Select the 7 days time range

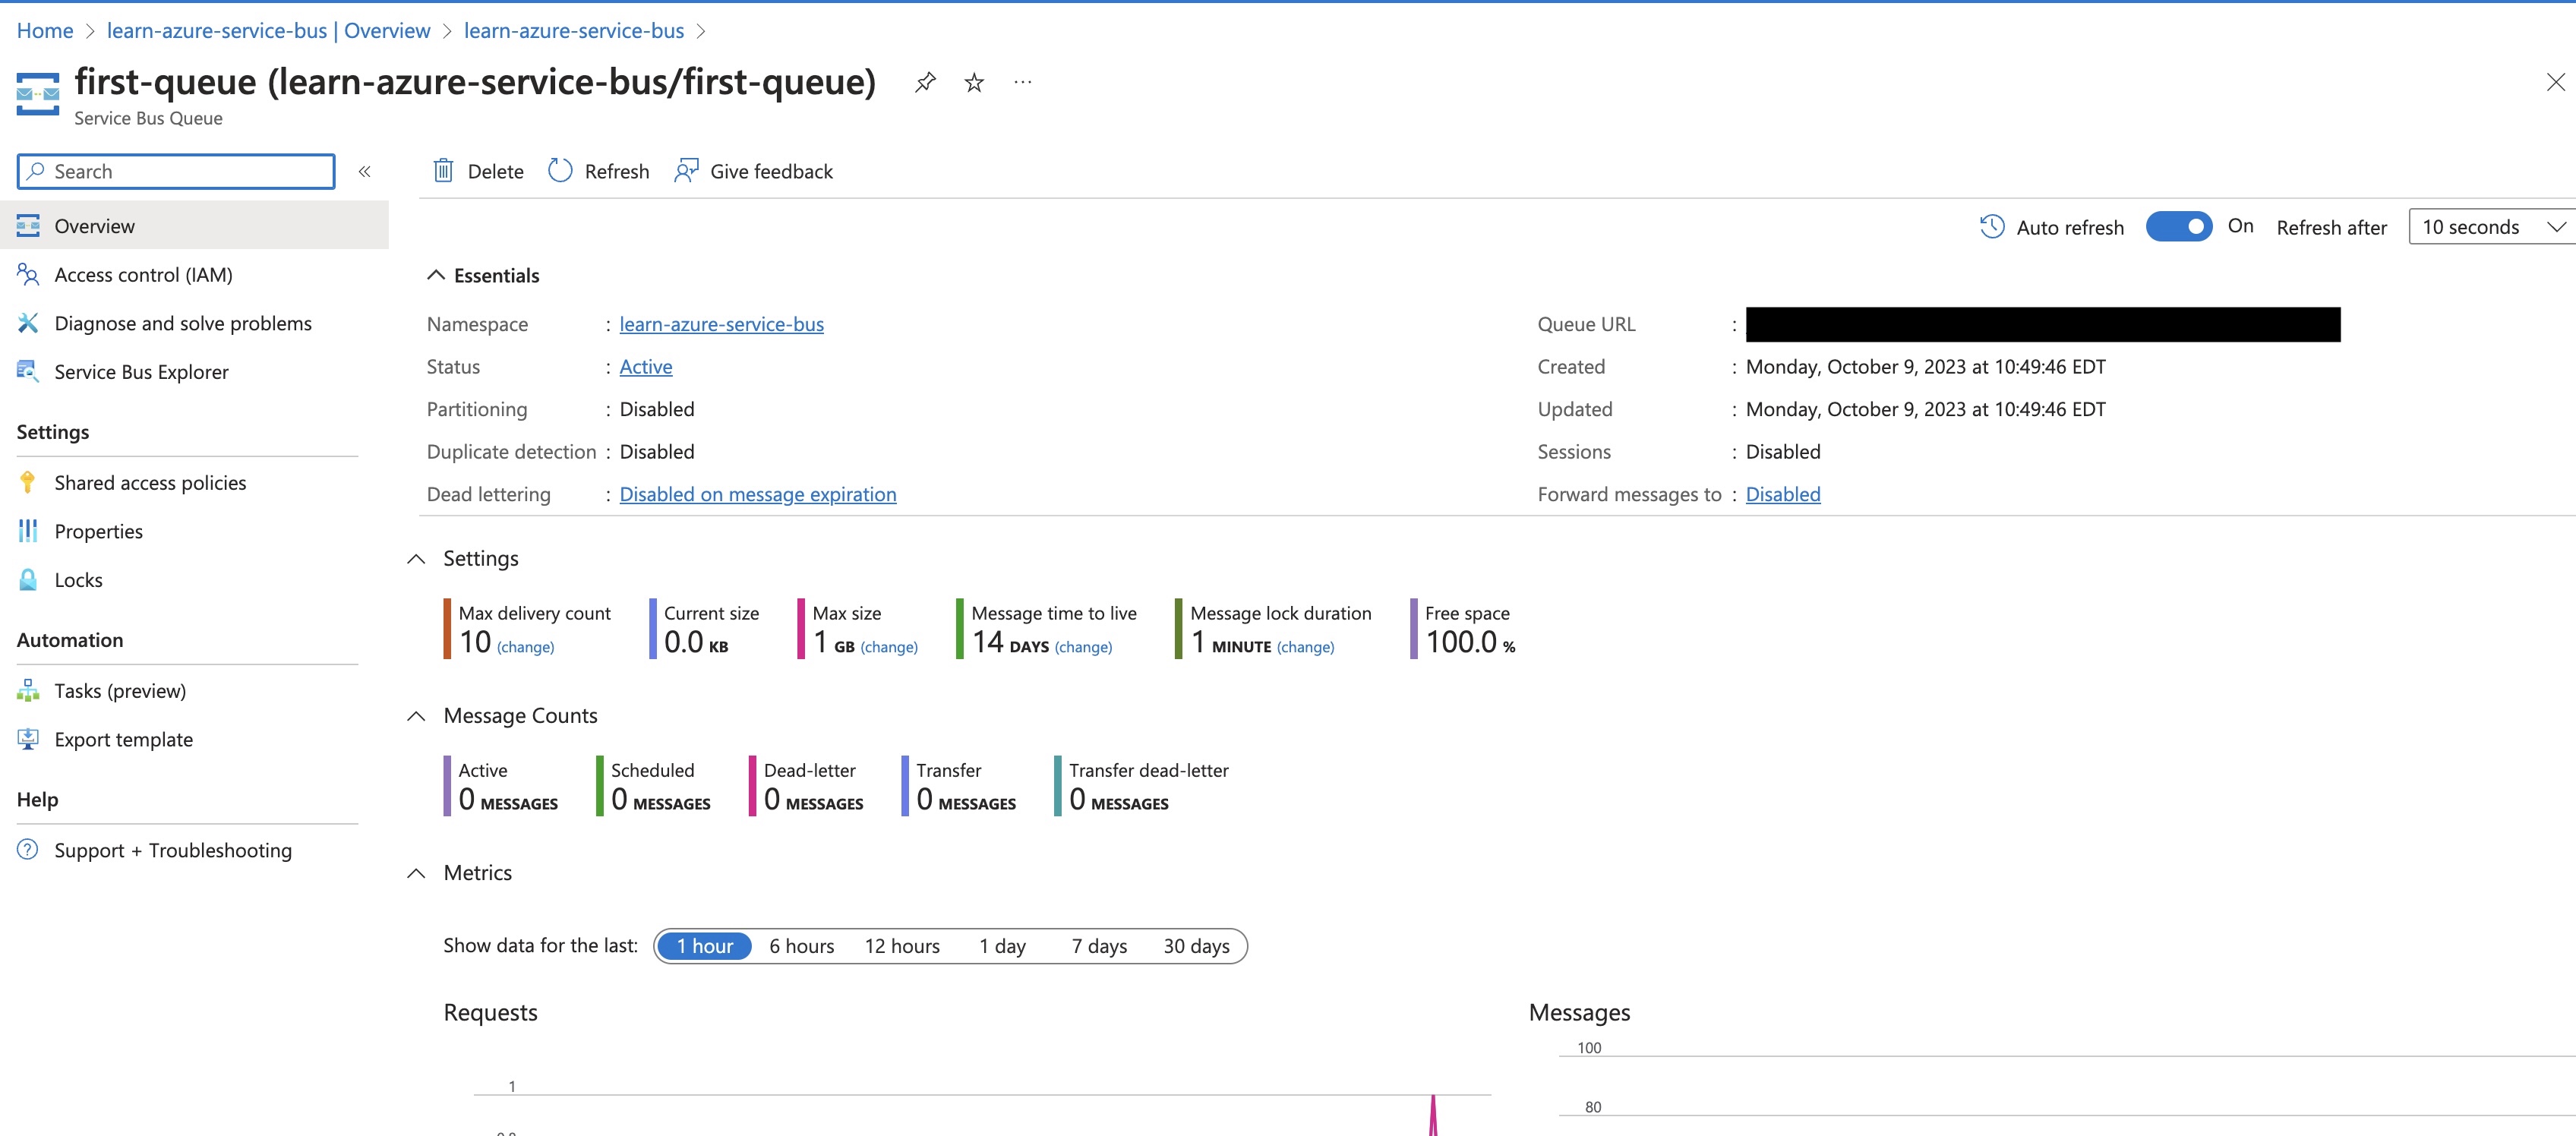click(1098, 946)
